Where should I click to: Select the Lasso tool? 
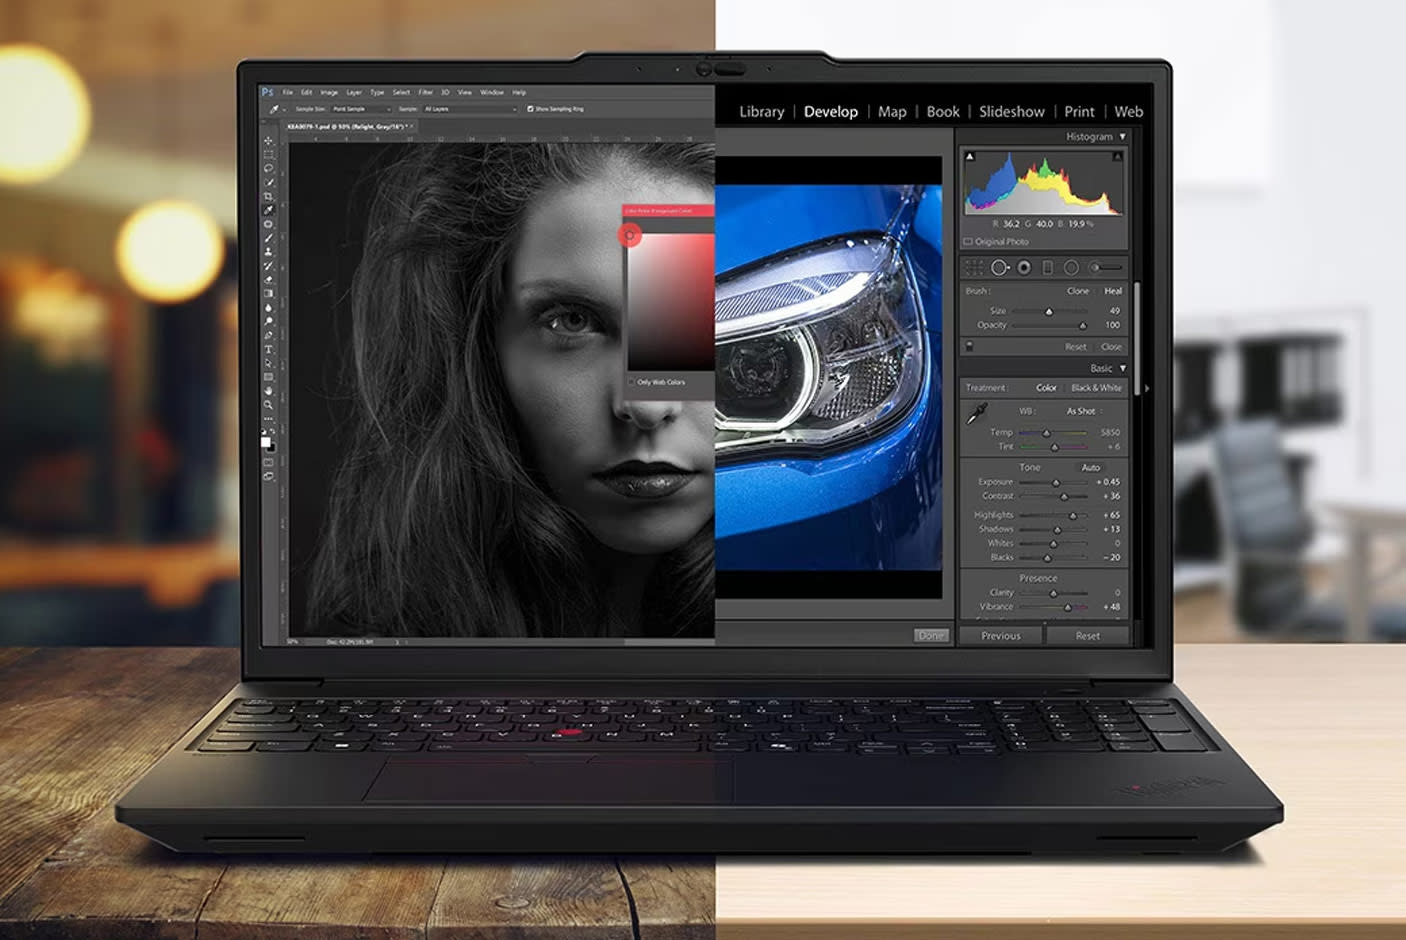click(268, 169)
